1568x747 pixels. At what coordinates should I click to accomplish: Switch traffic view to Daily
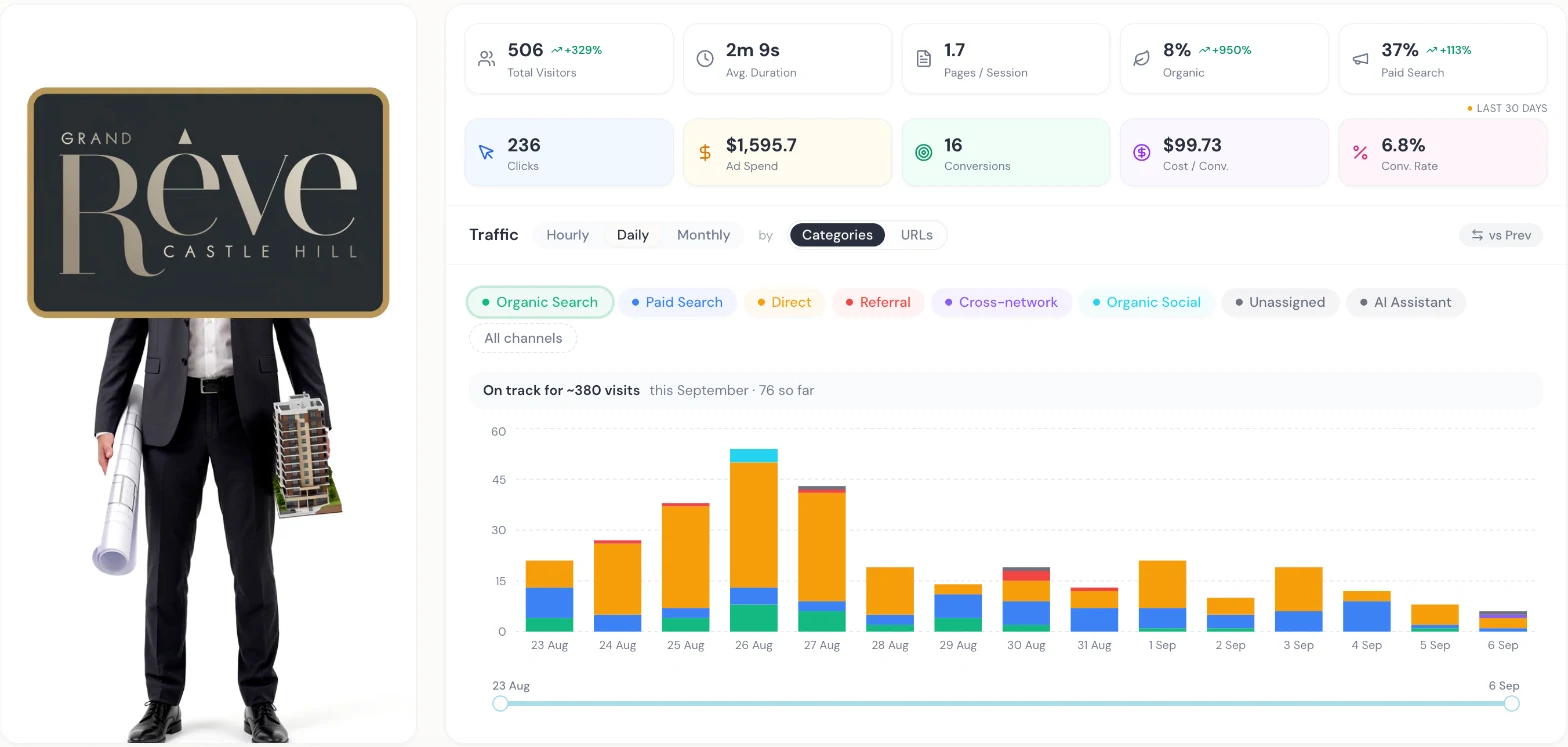point(632,235)
